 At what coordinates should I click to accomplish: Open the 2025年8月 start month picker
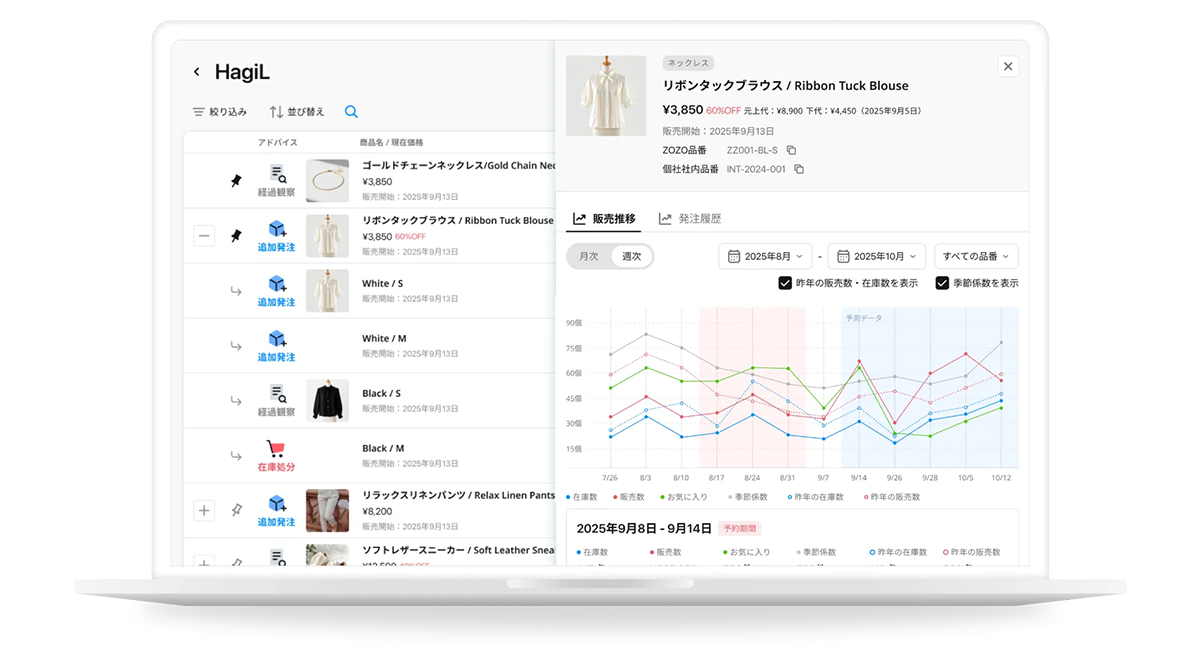coord(765,256)
